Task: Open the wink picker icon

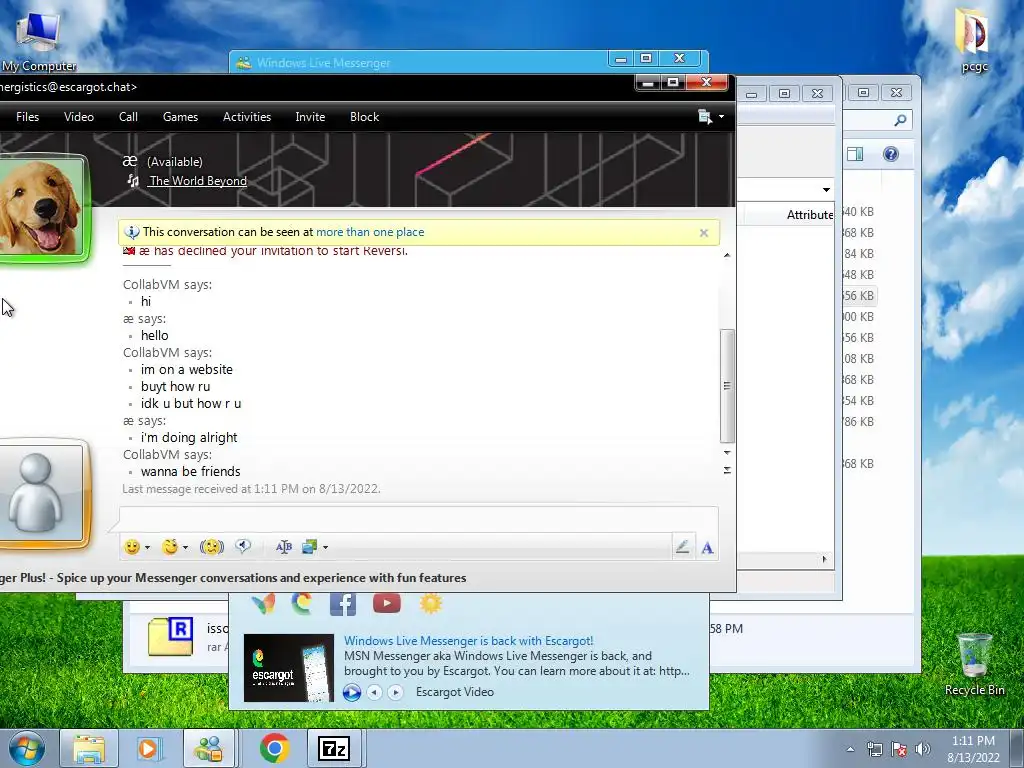Action: click(170, 547)
